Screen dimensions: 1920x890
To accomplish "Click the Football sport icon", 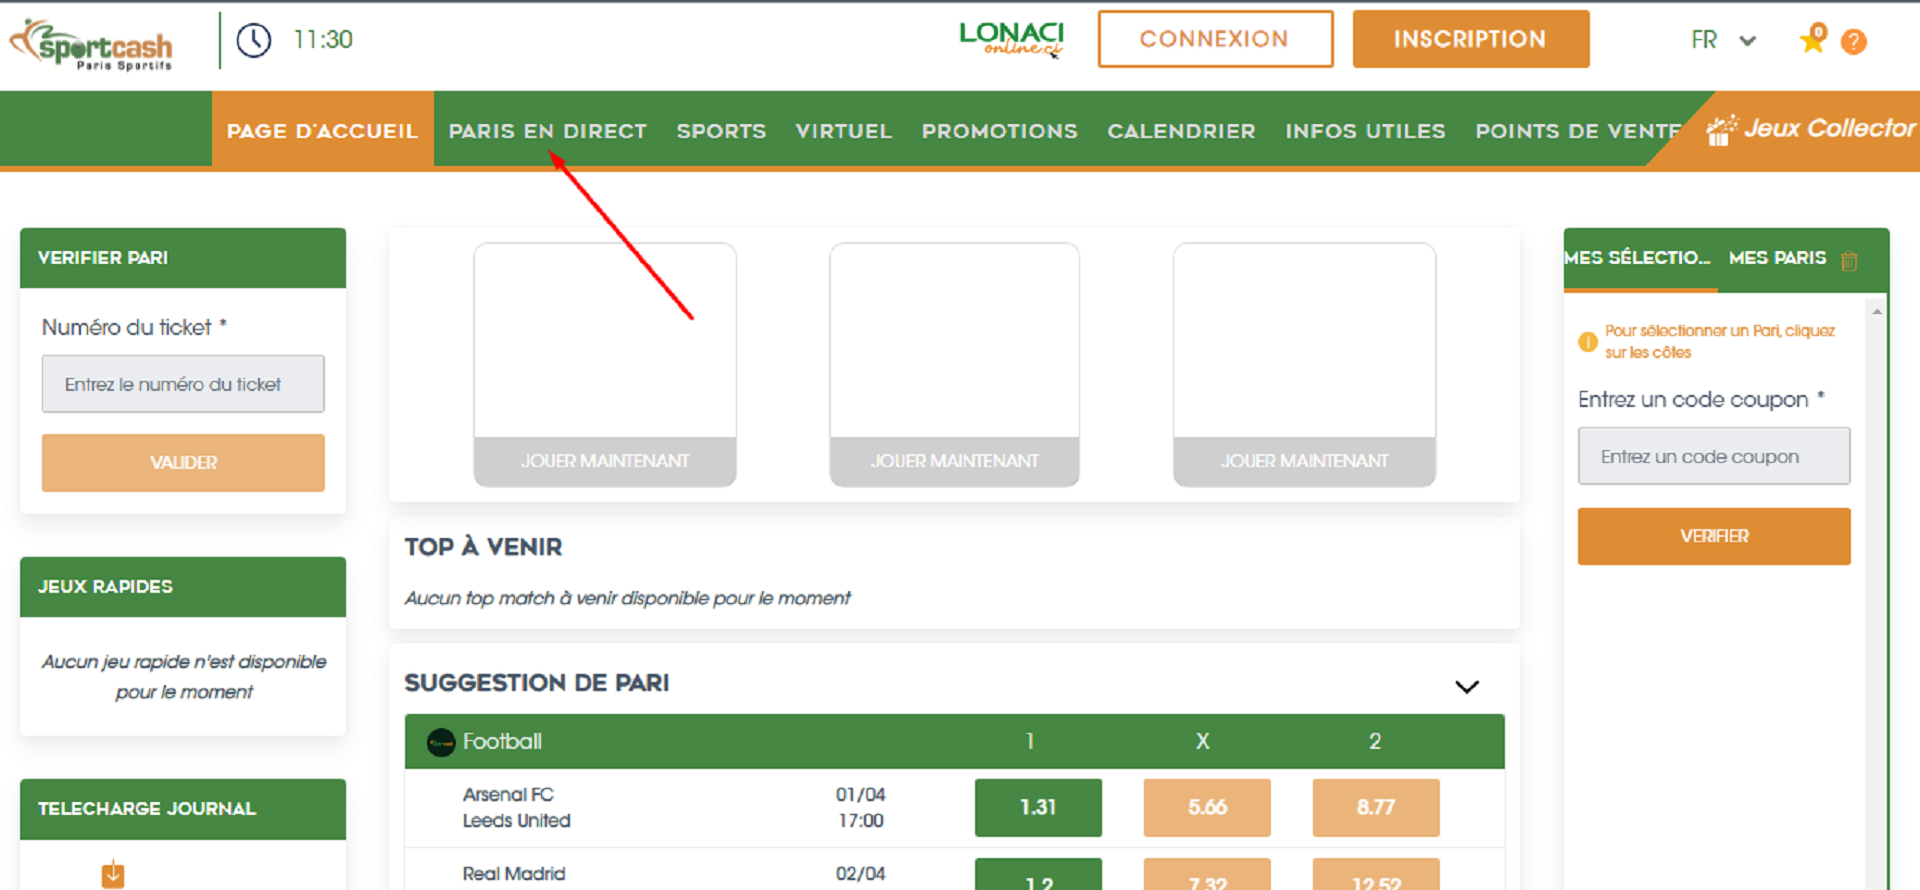I will [441, 742].
